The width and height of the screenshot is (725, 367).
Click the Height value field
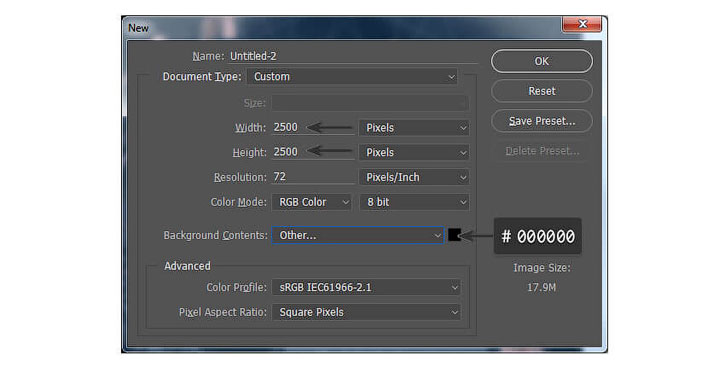(313, 152)
